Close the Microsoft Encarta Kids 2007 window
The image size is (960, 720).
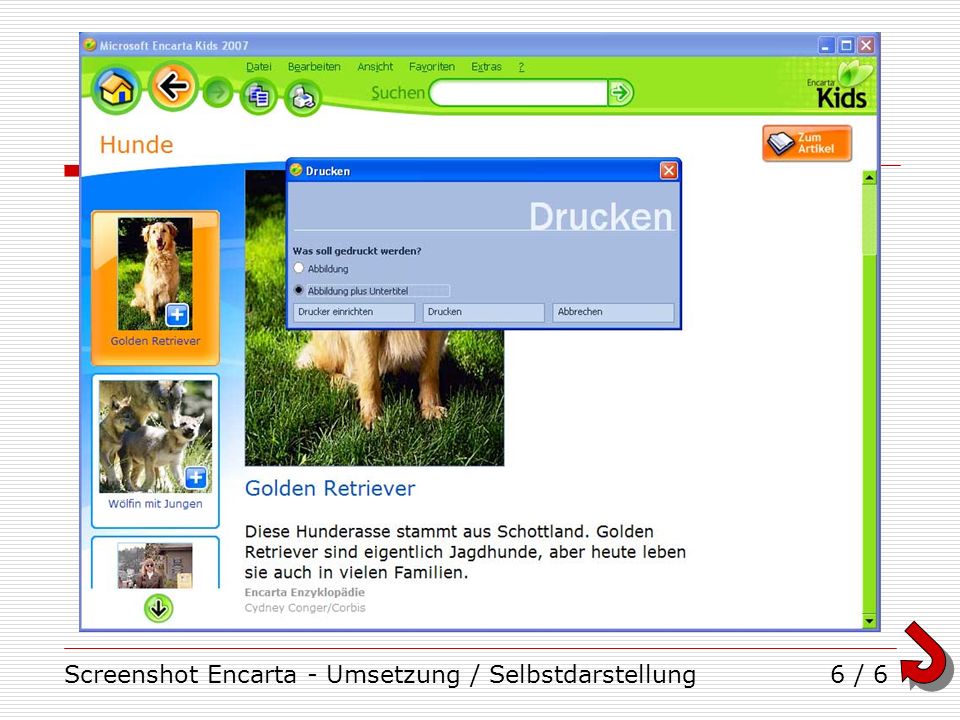[x=866, y=45]
